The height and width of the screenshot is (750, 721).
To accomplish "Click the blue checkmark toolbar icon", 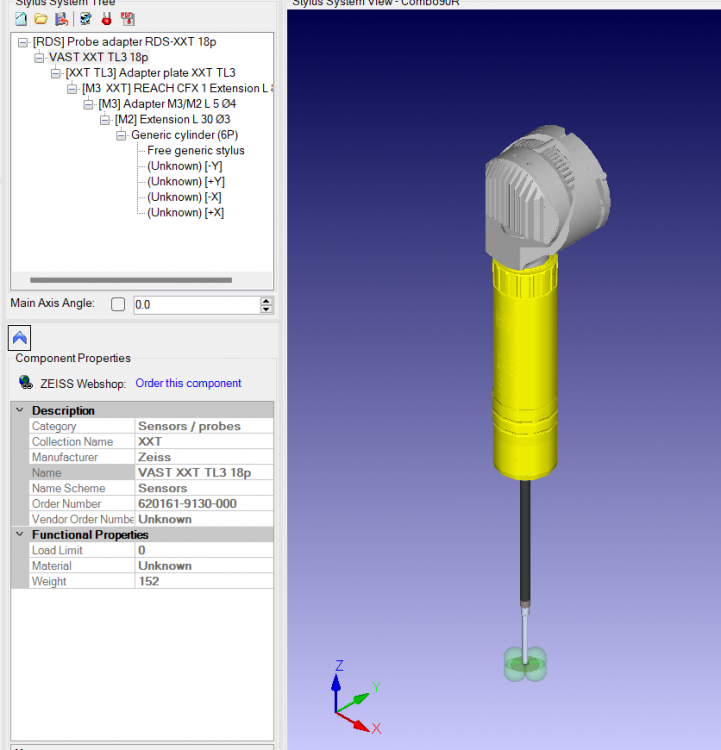I will coord(85,19).
